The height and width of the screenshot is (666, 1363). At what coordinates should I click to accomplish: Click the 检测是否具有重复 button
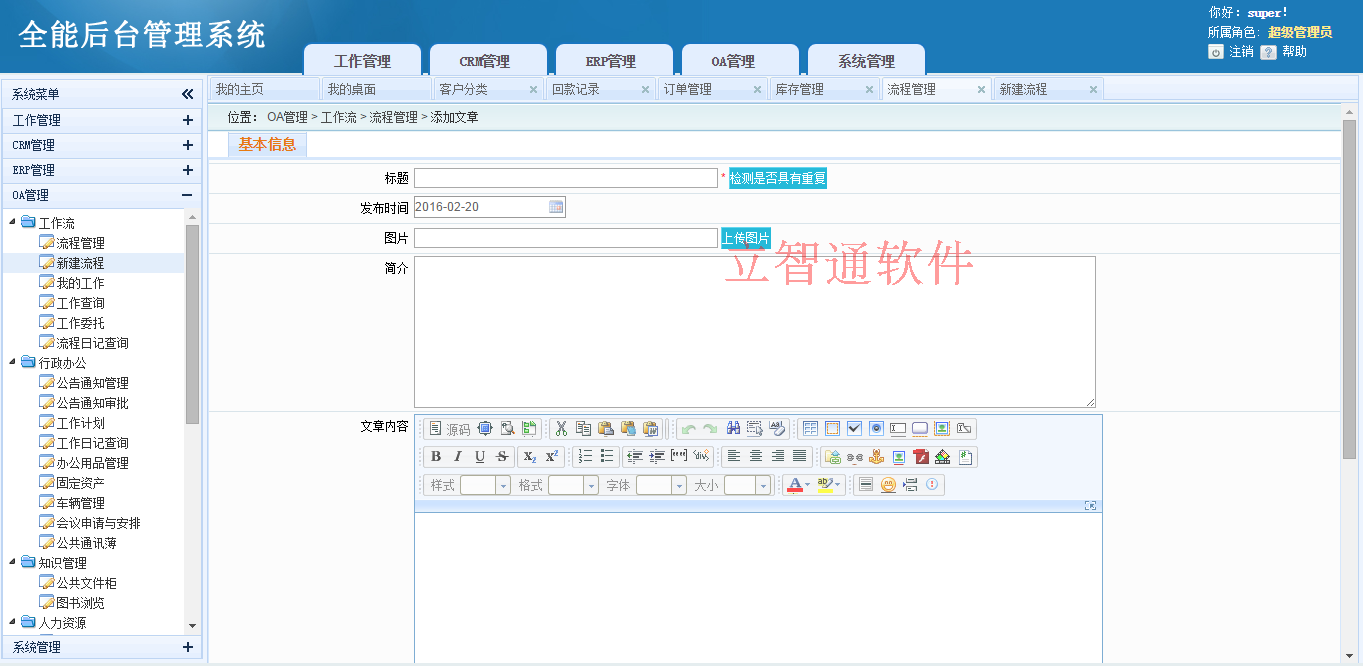coord(778,178)
